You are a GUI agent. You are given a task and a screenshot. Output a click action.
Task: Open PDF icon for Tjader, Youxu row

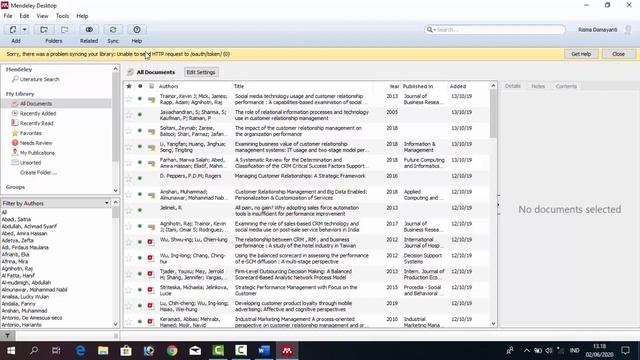[150, 274]
